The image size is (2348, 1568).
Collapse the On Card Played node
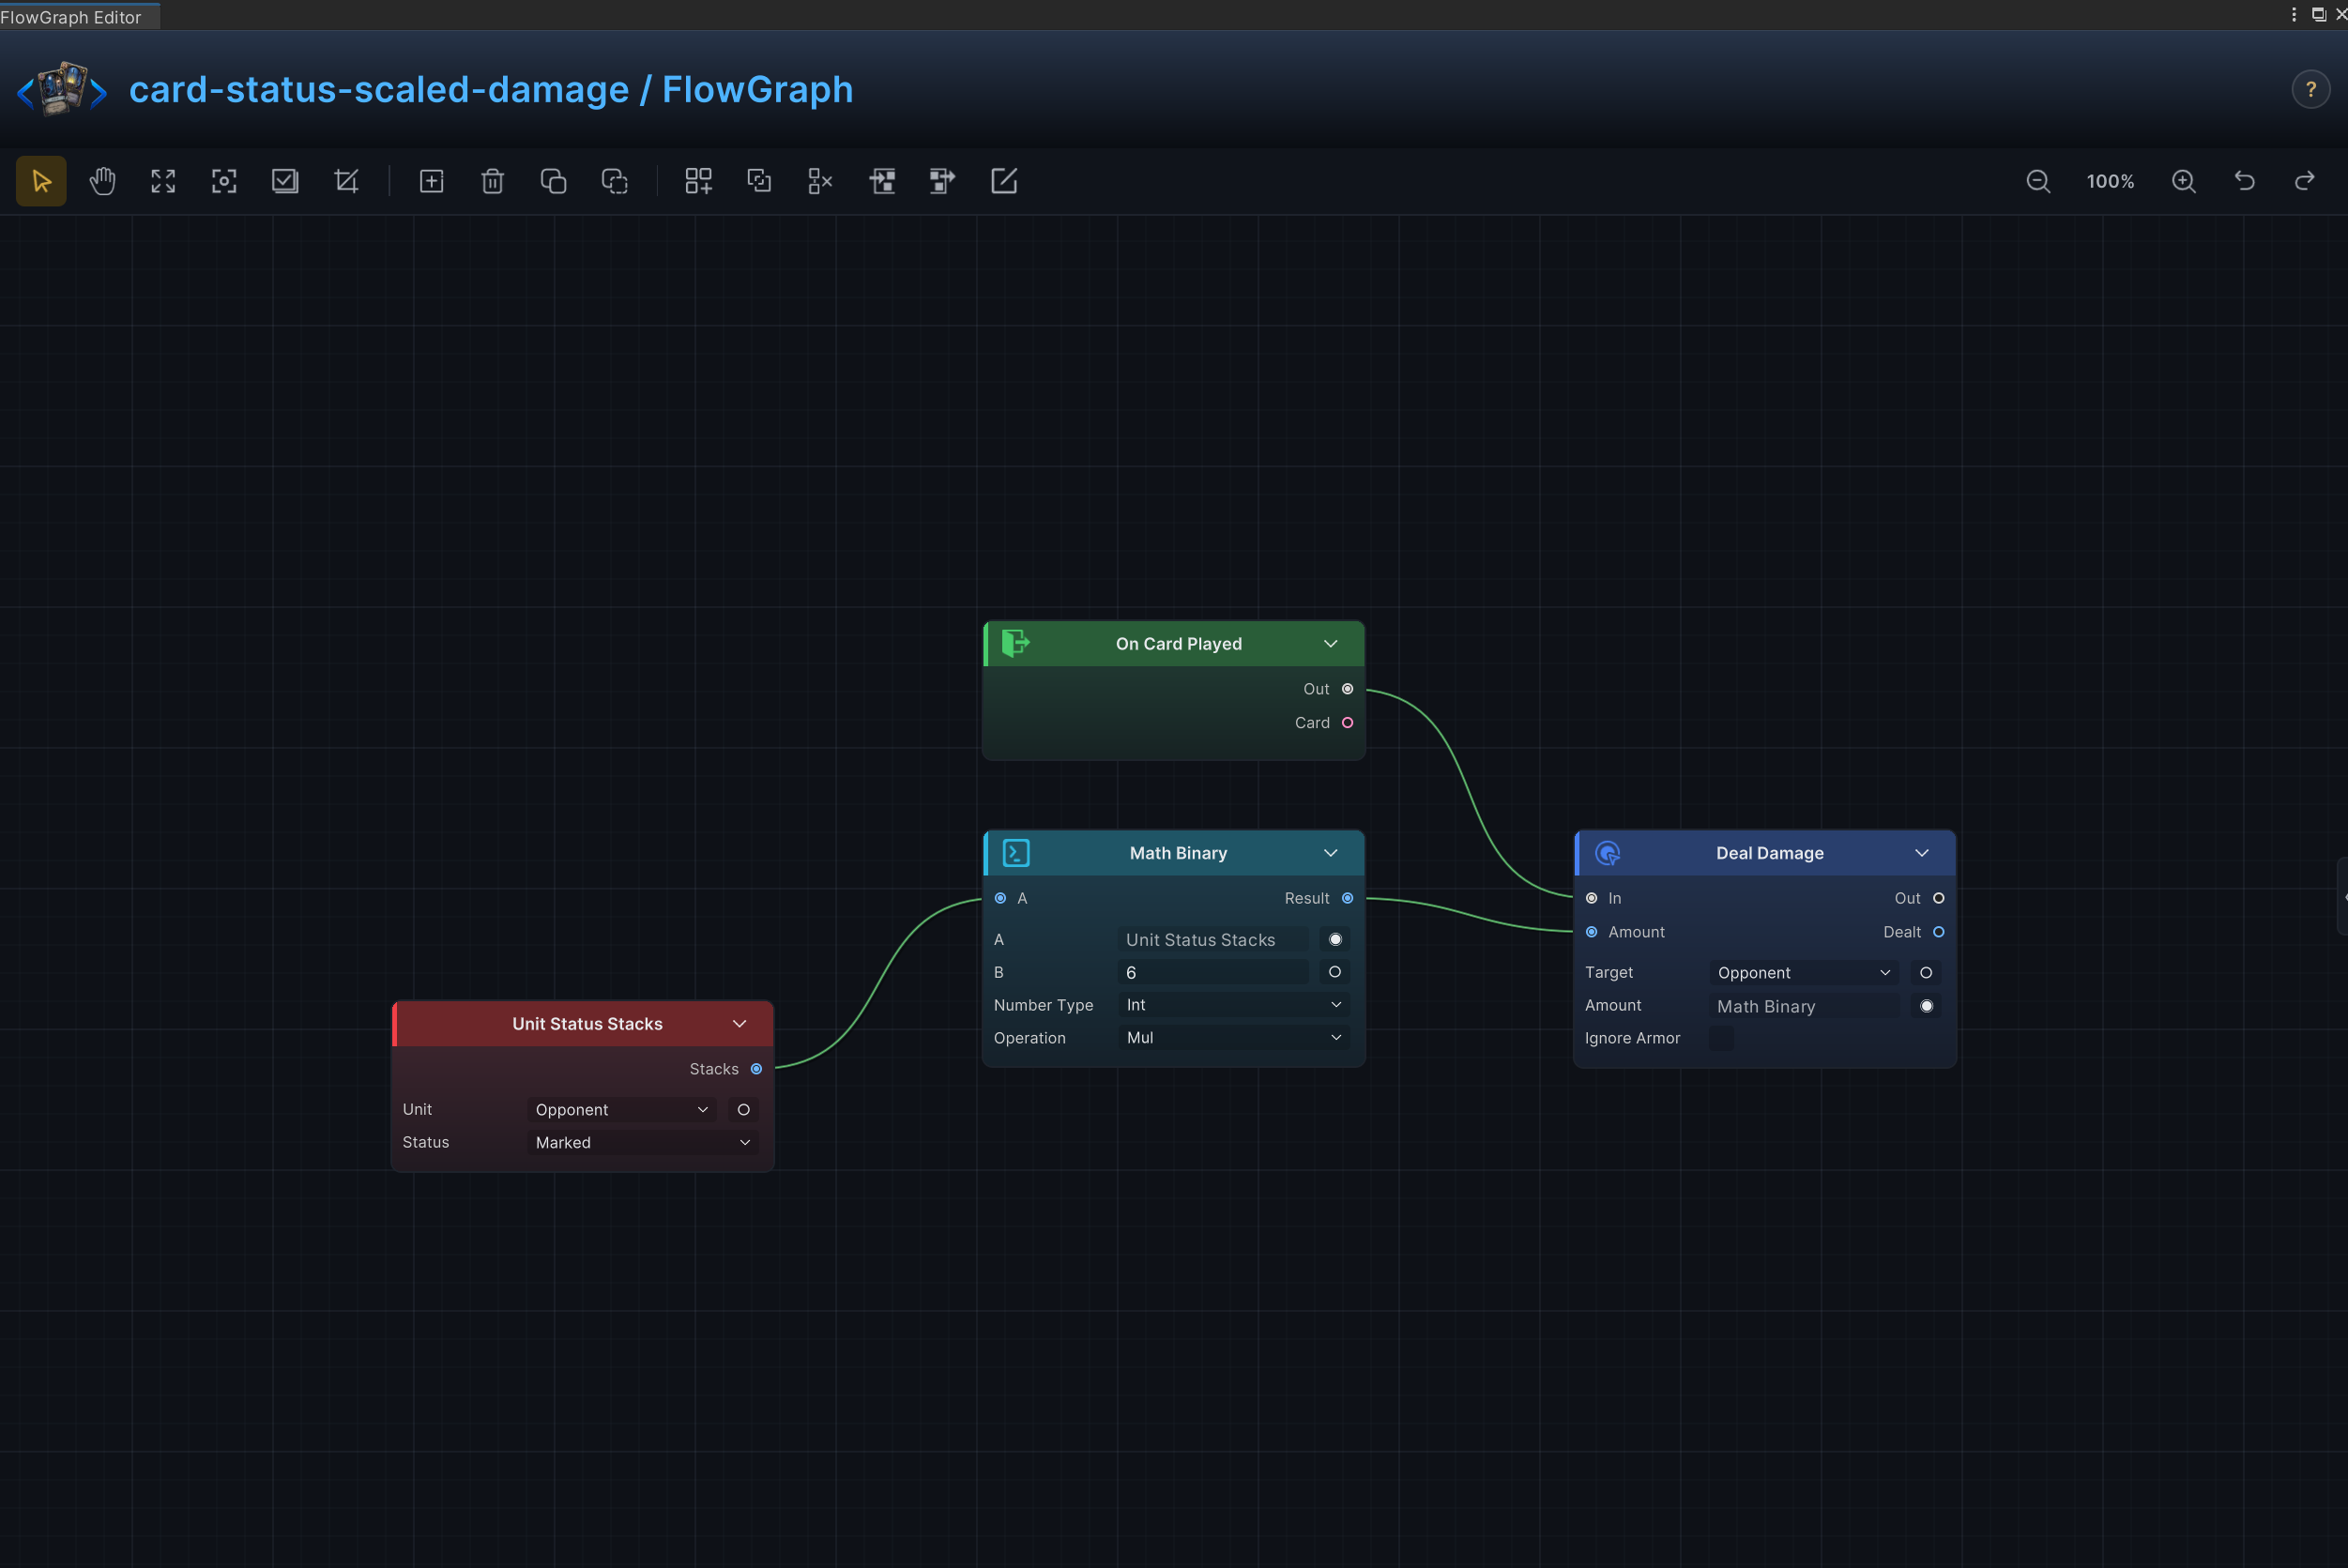1331,643
